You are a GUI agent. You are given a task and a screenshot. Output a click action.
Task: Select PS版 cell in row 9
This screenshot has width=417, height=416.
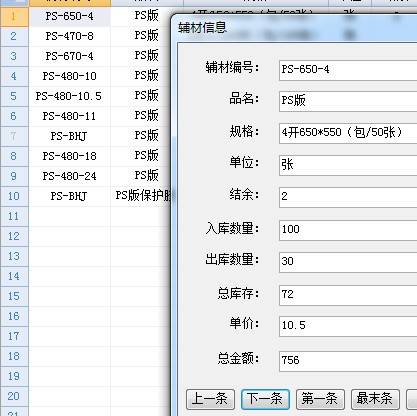click(141, 176)
